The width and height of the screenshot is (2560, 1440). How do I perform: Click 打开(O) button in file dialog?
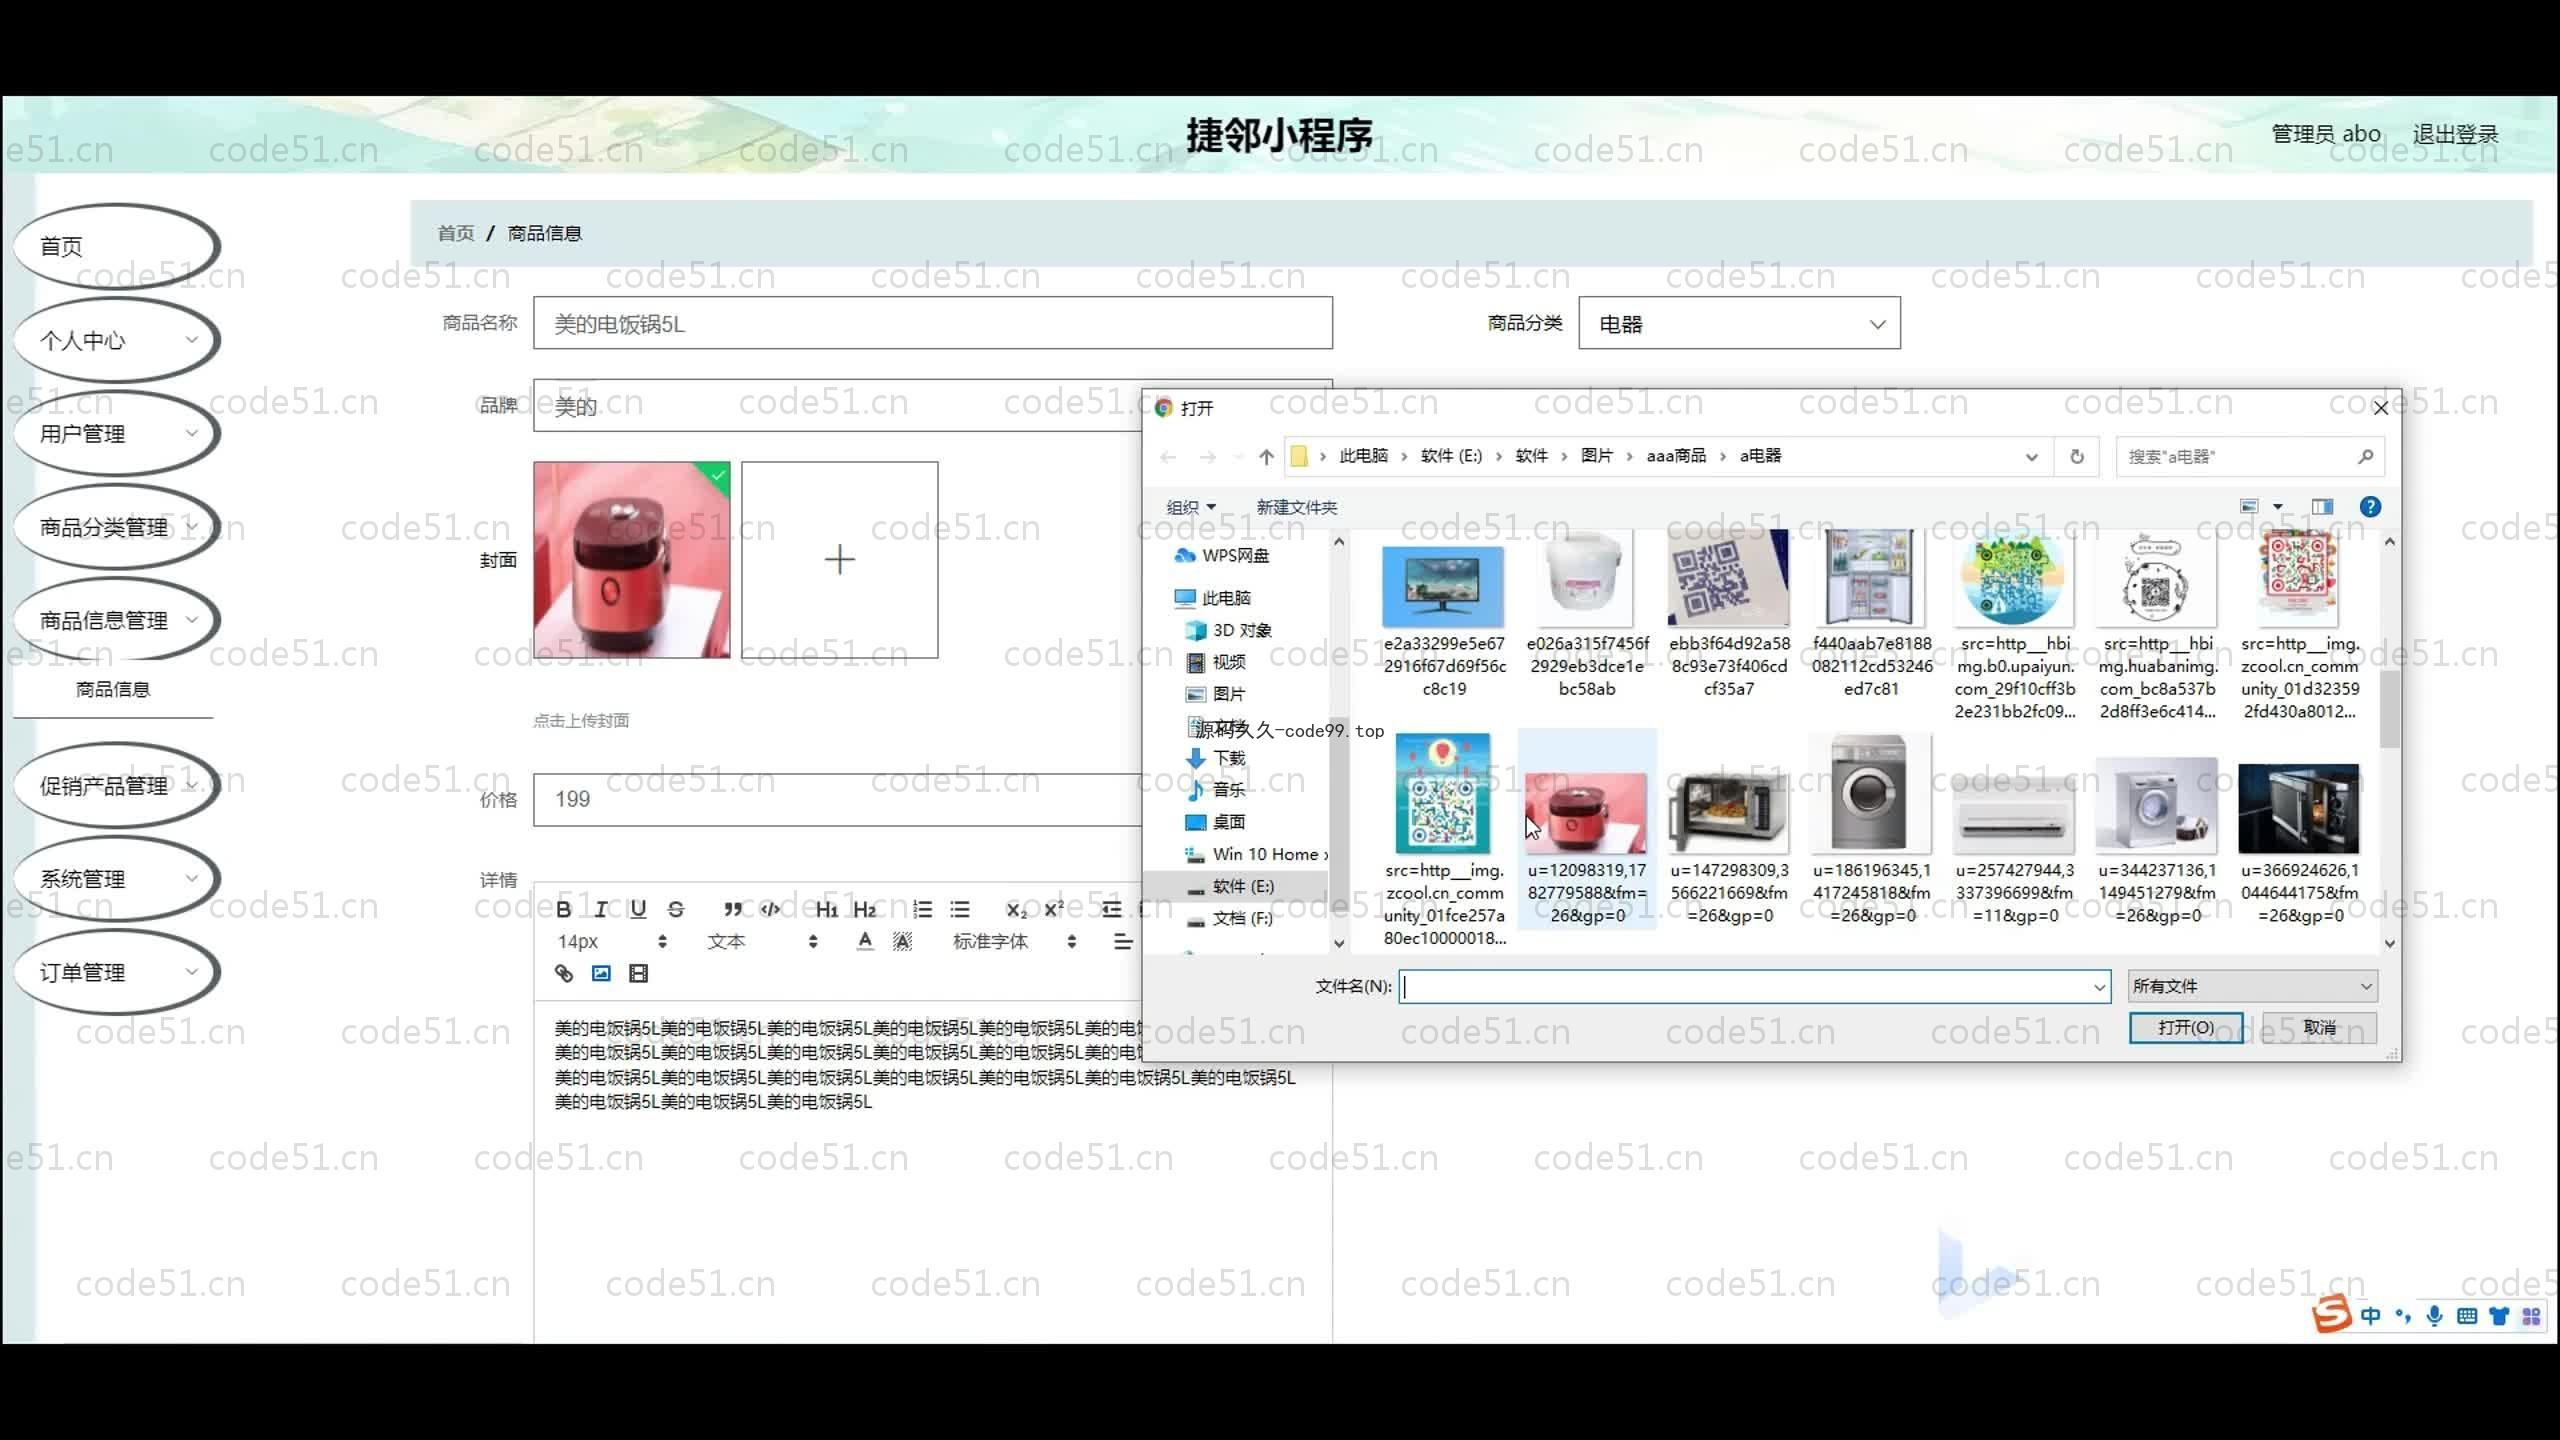(x=2185, y=1027)
